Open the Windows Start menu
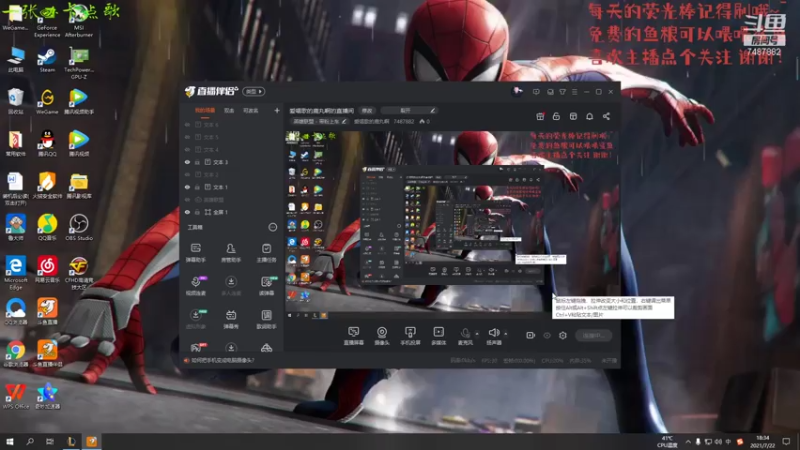This screenshot has height=450, width=800. [9, 441]
